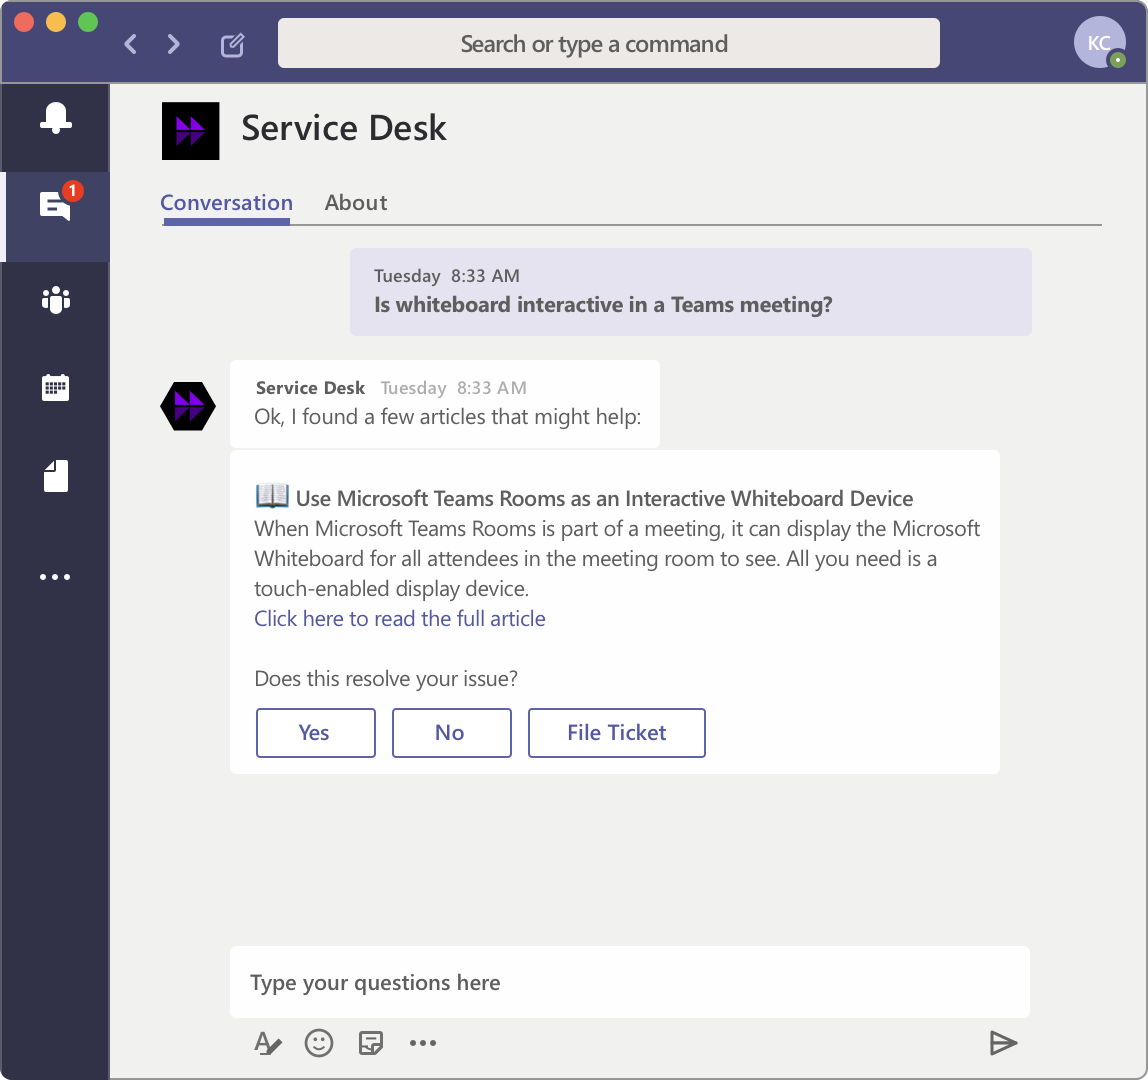The height and width of the screenshot is (1080, 1148).
Task: Open the emoji picker
Action: tap(319, 1044)
